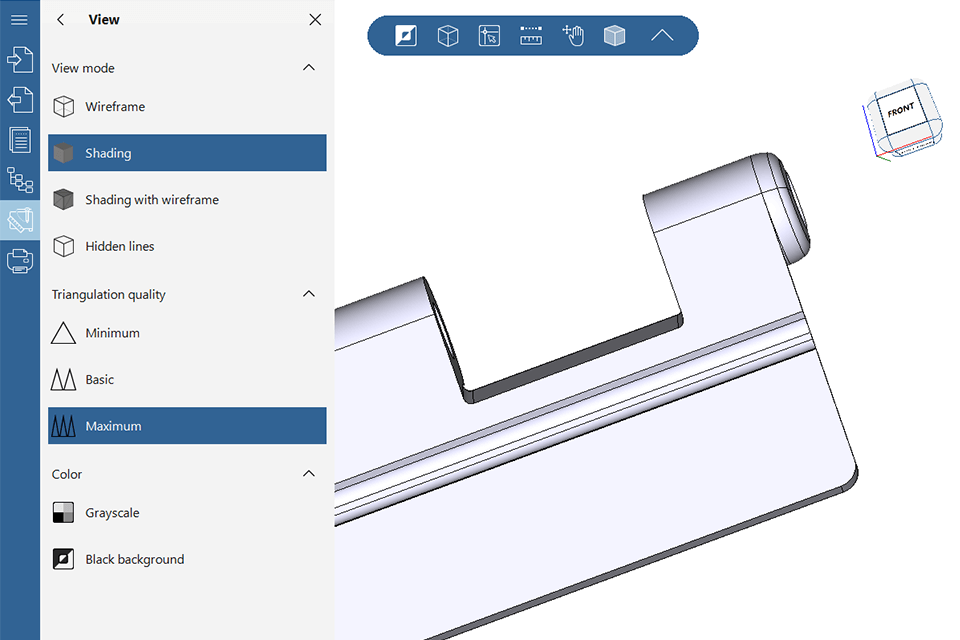Click the background toggle icon in top toolbar
960x640 pixels.
pyautogui.click(x=406, y=36)
